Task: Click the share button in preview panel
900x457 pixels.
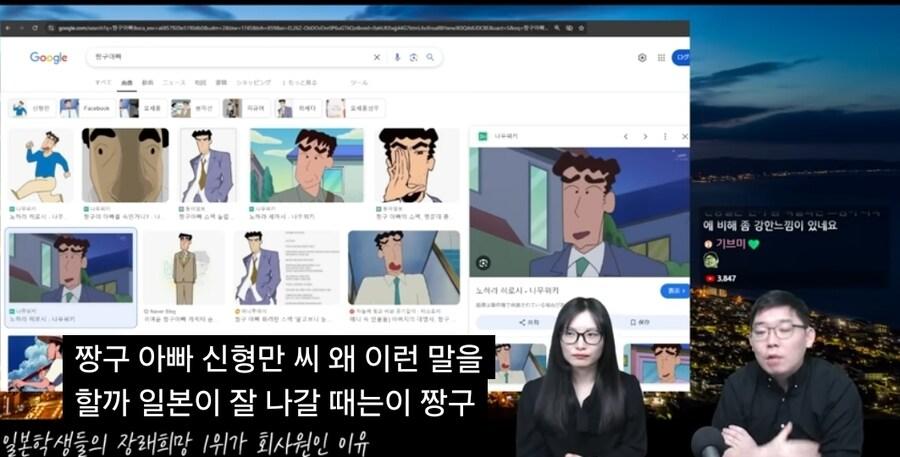Action: [x=529, y=323]
